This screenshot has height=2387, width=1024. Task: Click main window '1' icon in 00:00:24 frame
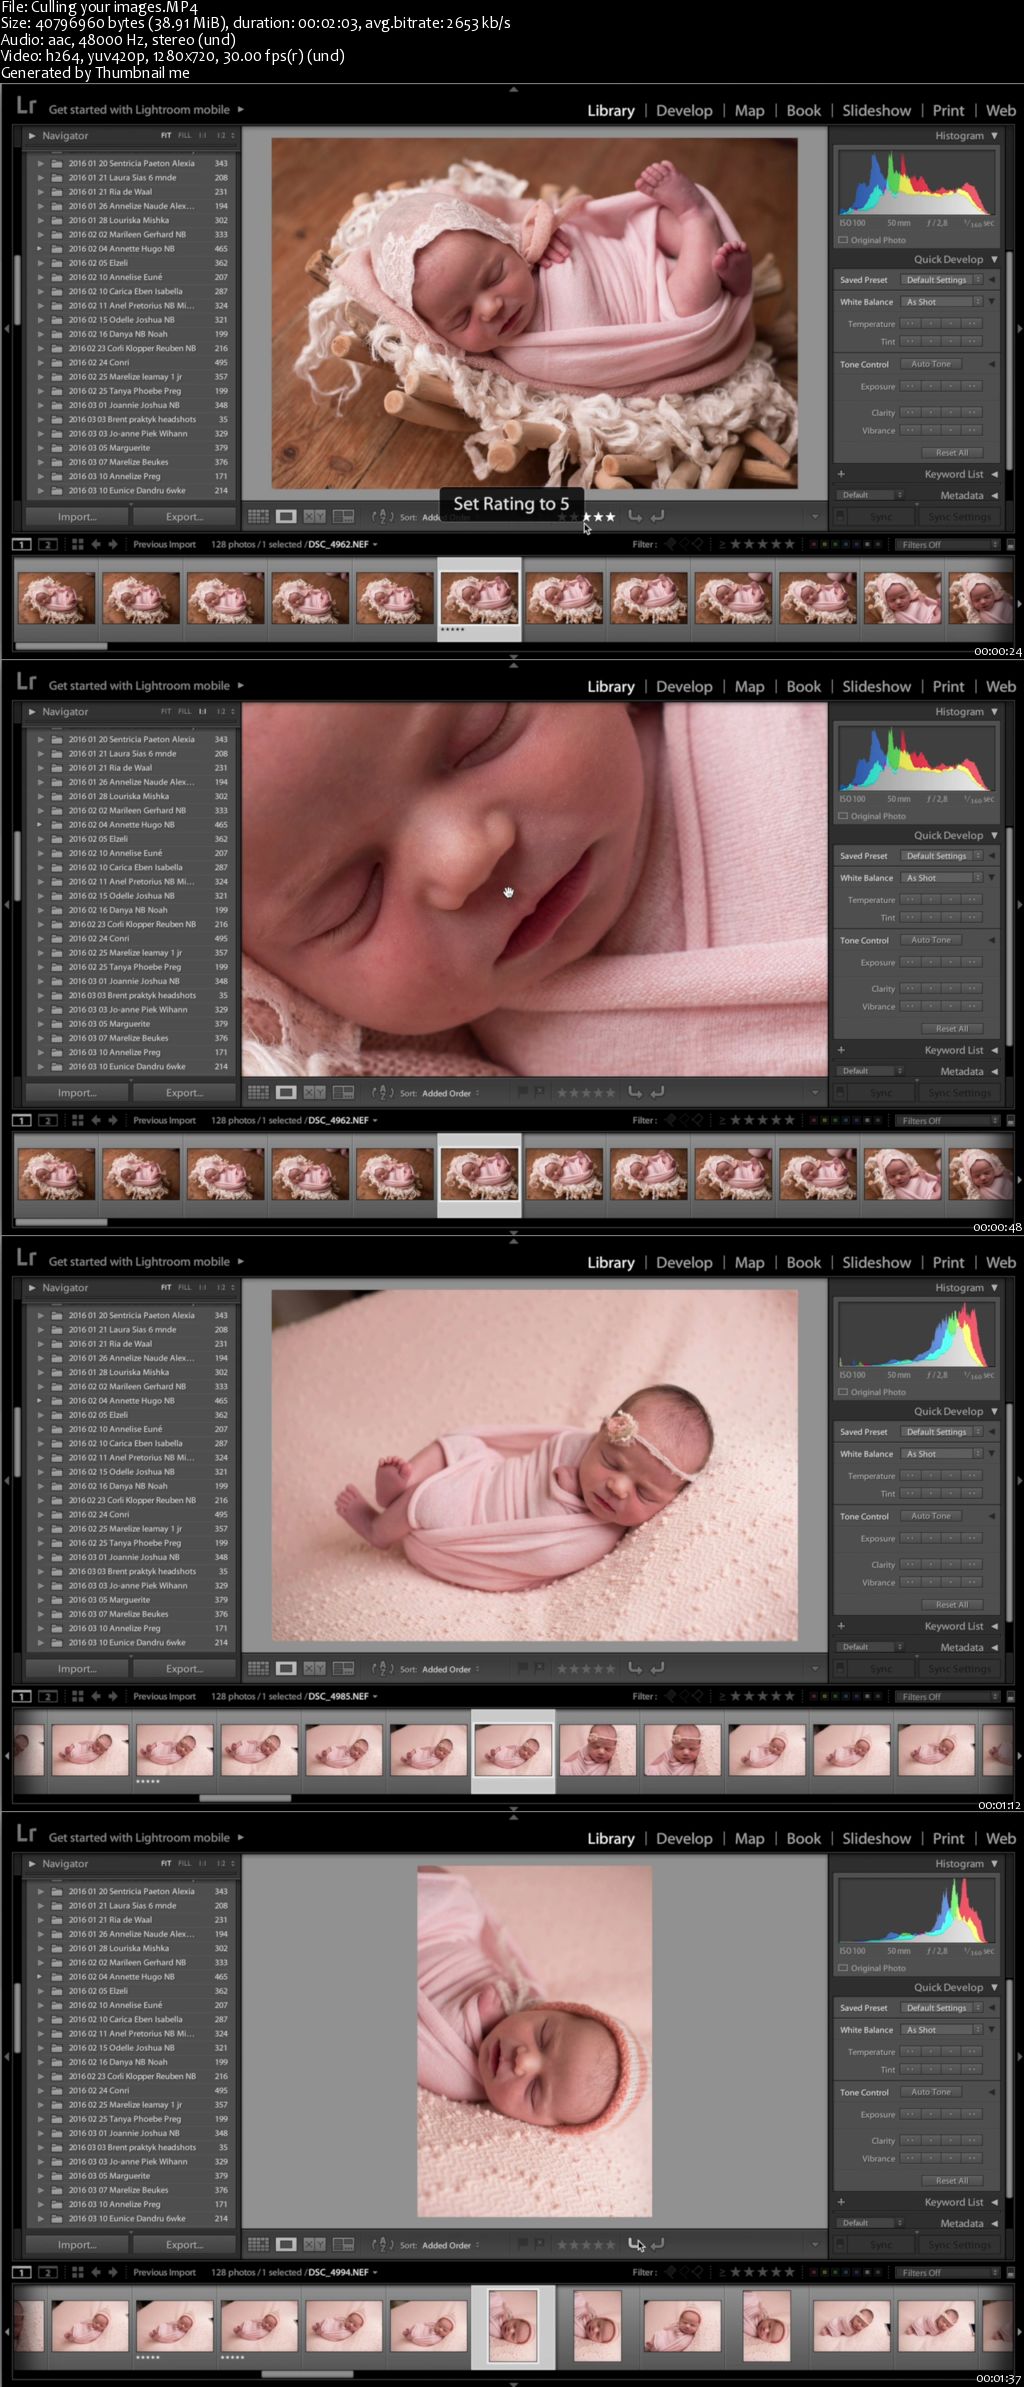pos(22,545)
